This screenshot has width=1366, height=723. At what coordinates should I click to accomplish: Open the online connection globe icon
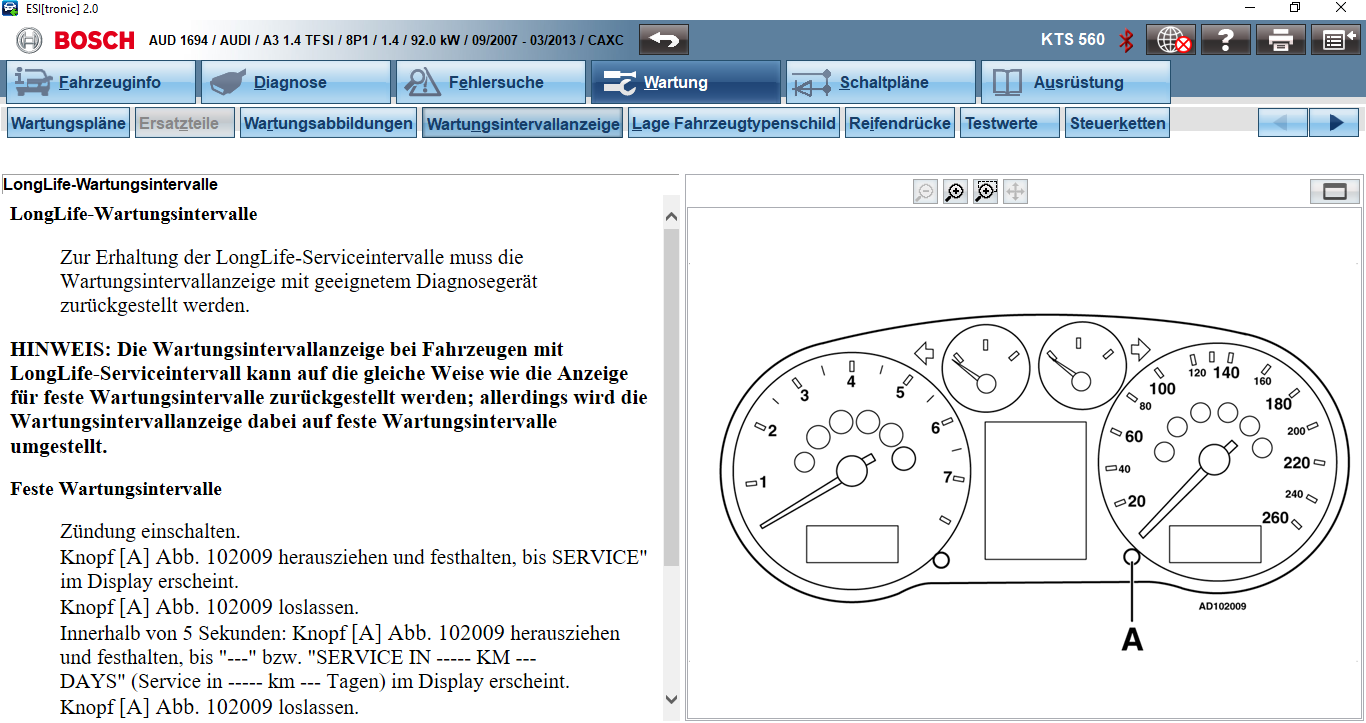point(1171,40)
